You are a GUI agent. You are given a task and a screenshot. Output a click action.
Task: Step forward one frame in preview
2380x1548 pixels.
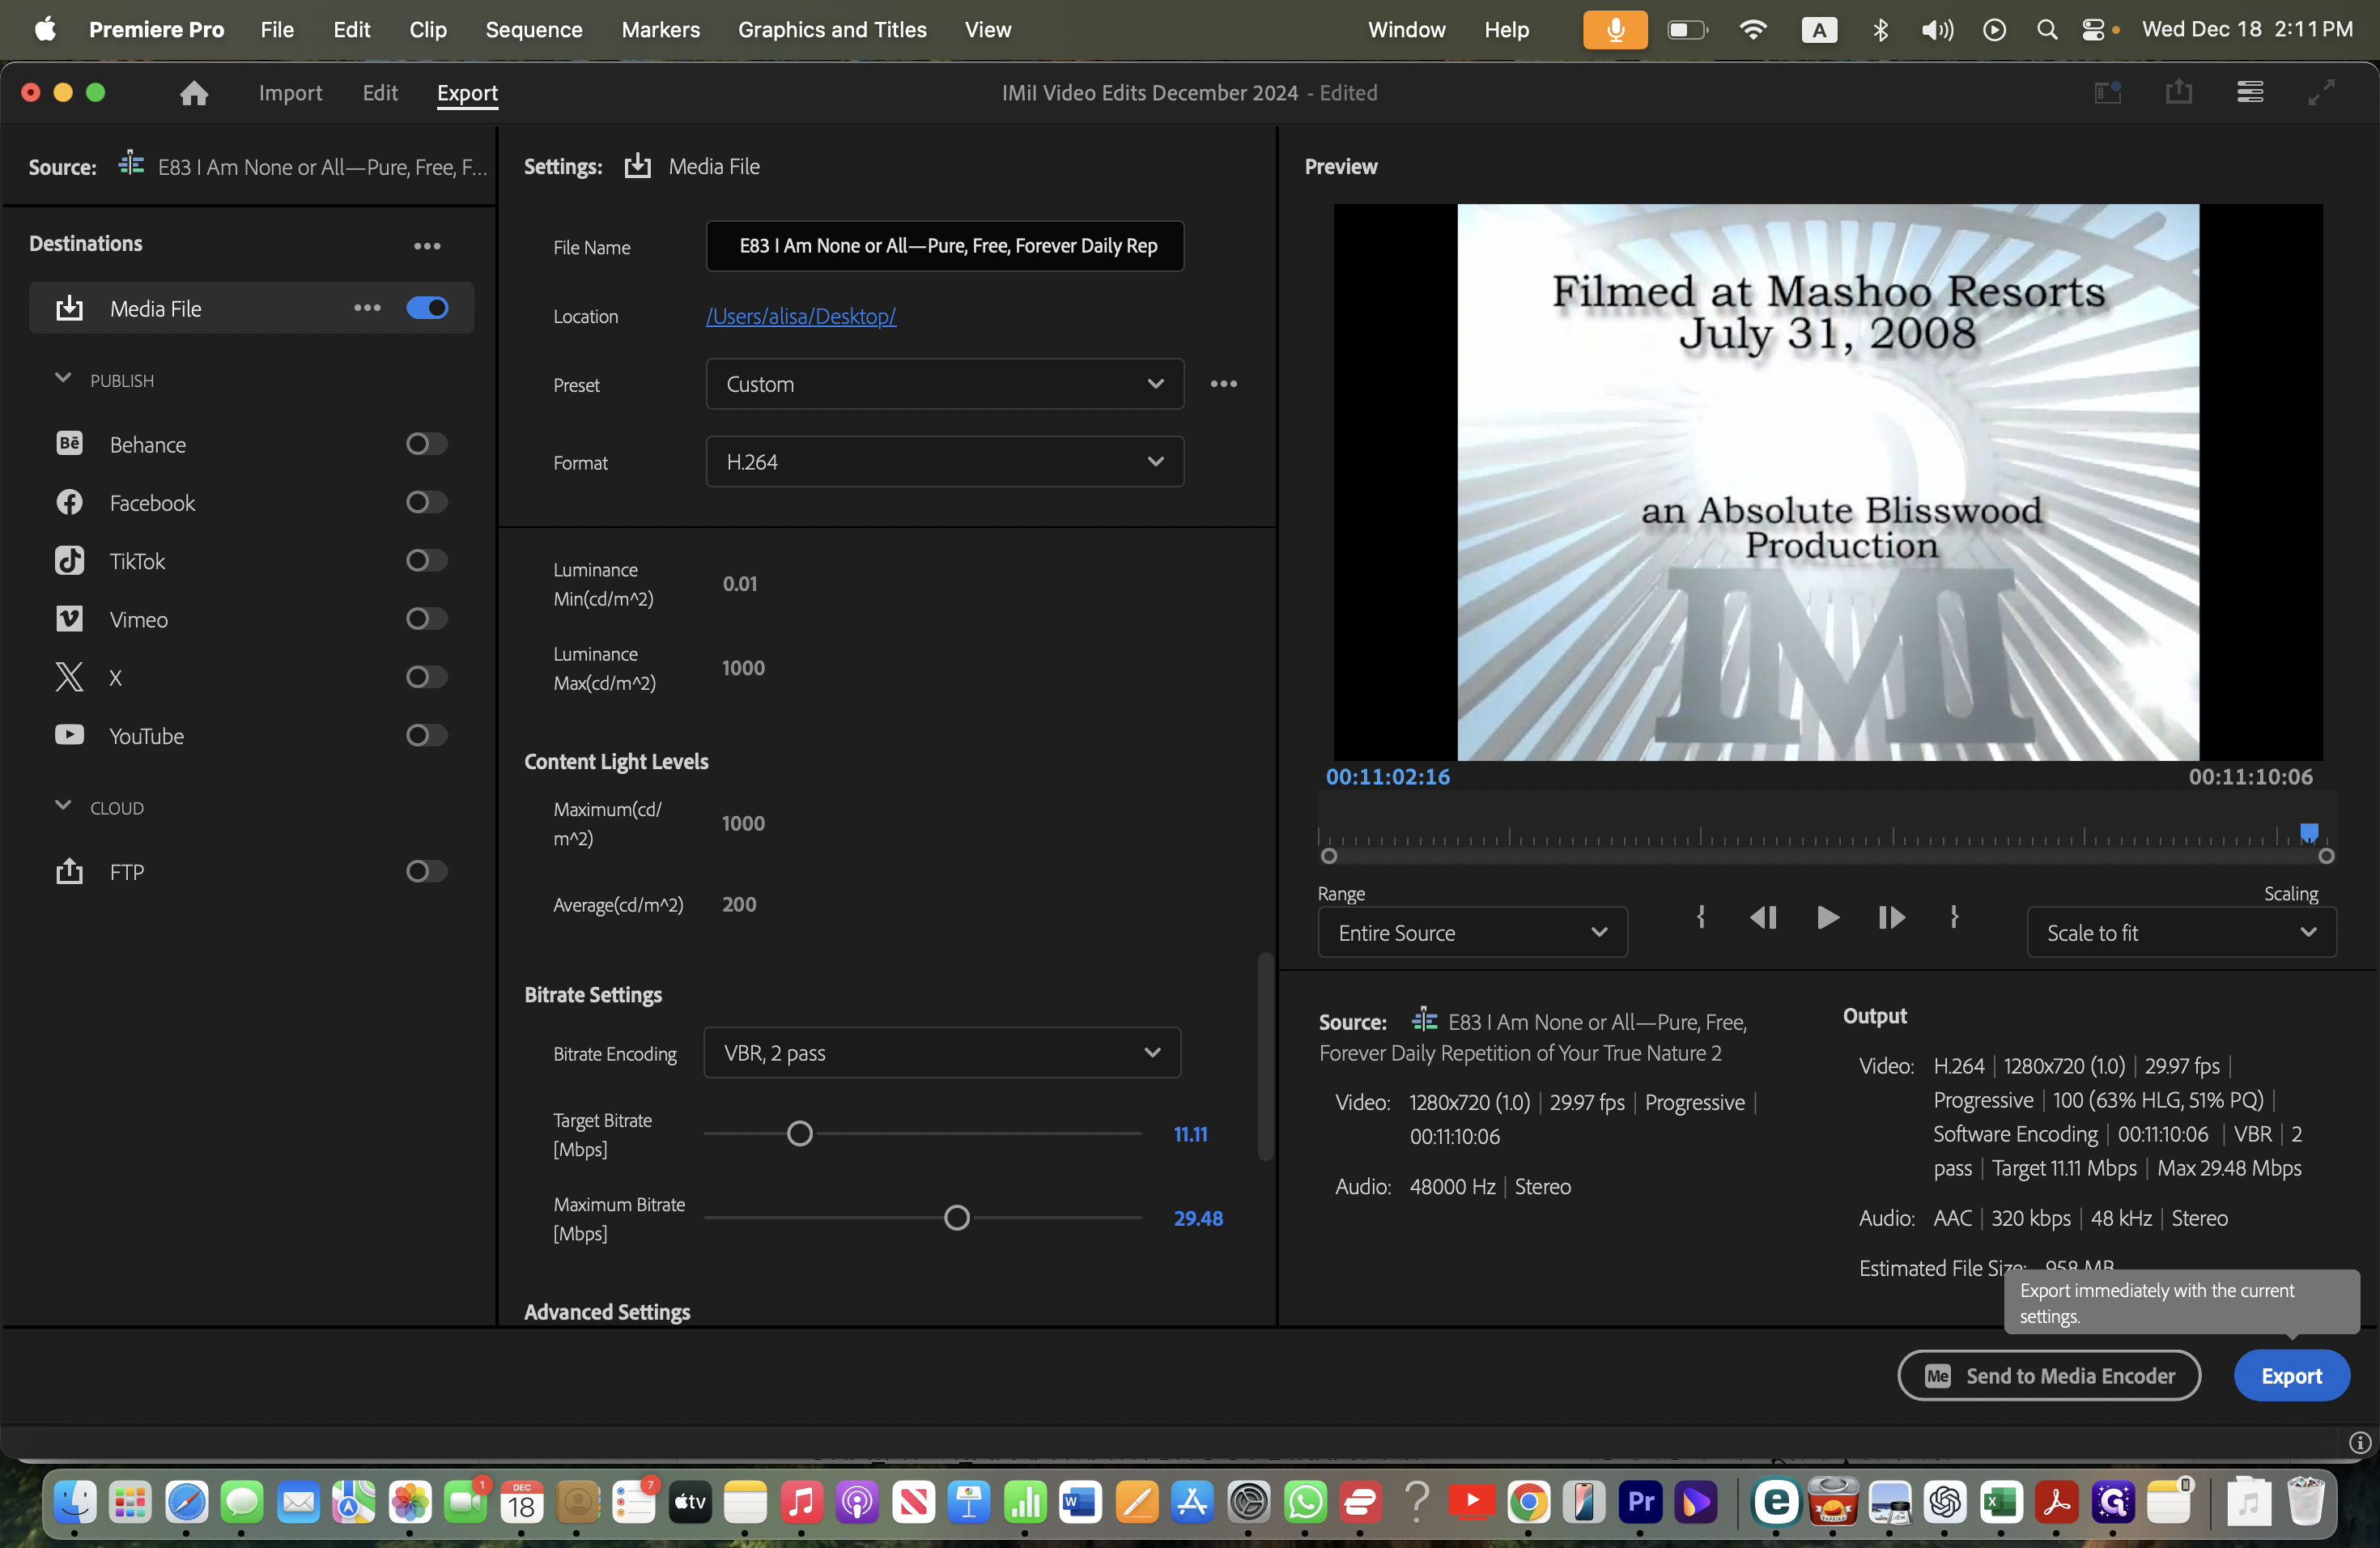tap(1890, 917)
